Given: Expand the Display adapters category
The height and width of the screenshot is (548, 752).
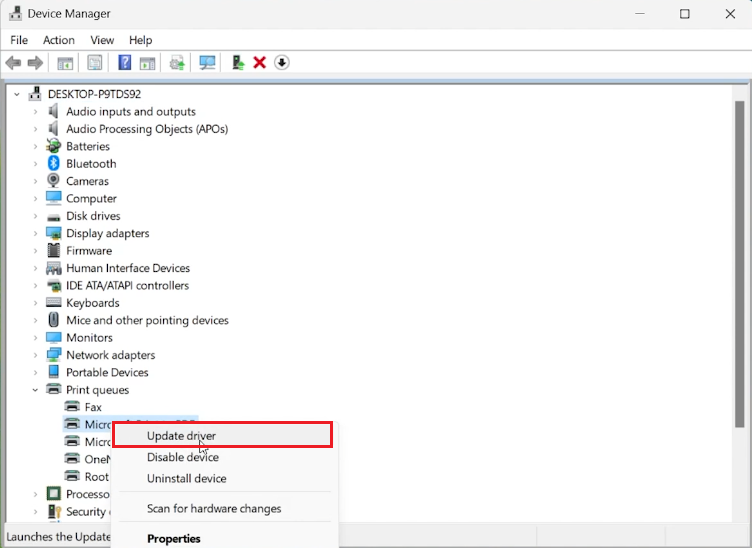Looking at the screenshot, I should pyautogui.click(x=36, y=234).
